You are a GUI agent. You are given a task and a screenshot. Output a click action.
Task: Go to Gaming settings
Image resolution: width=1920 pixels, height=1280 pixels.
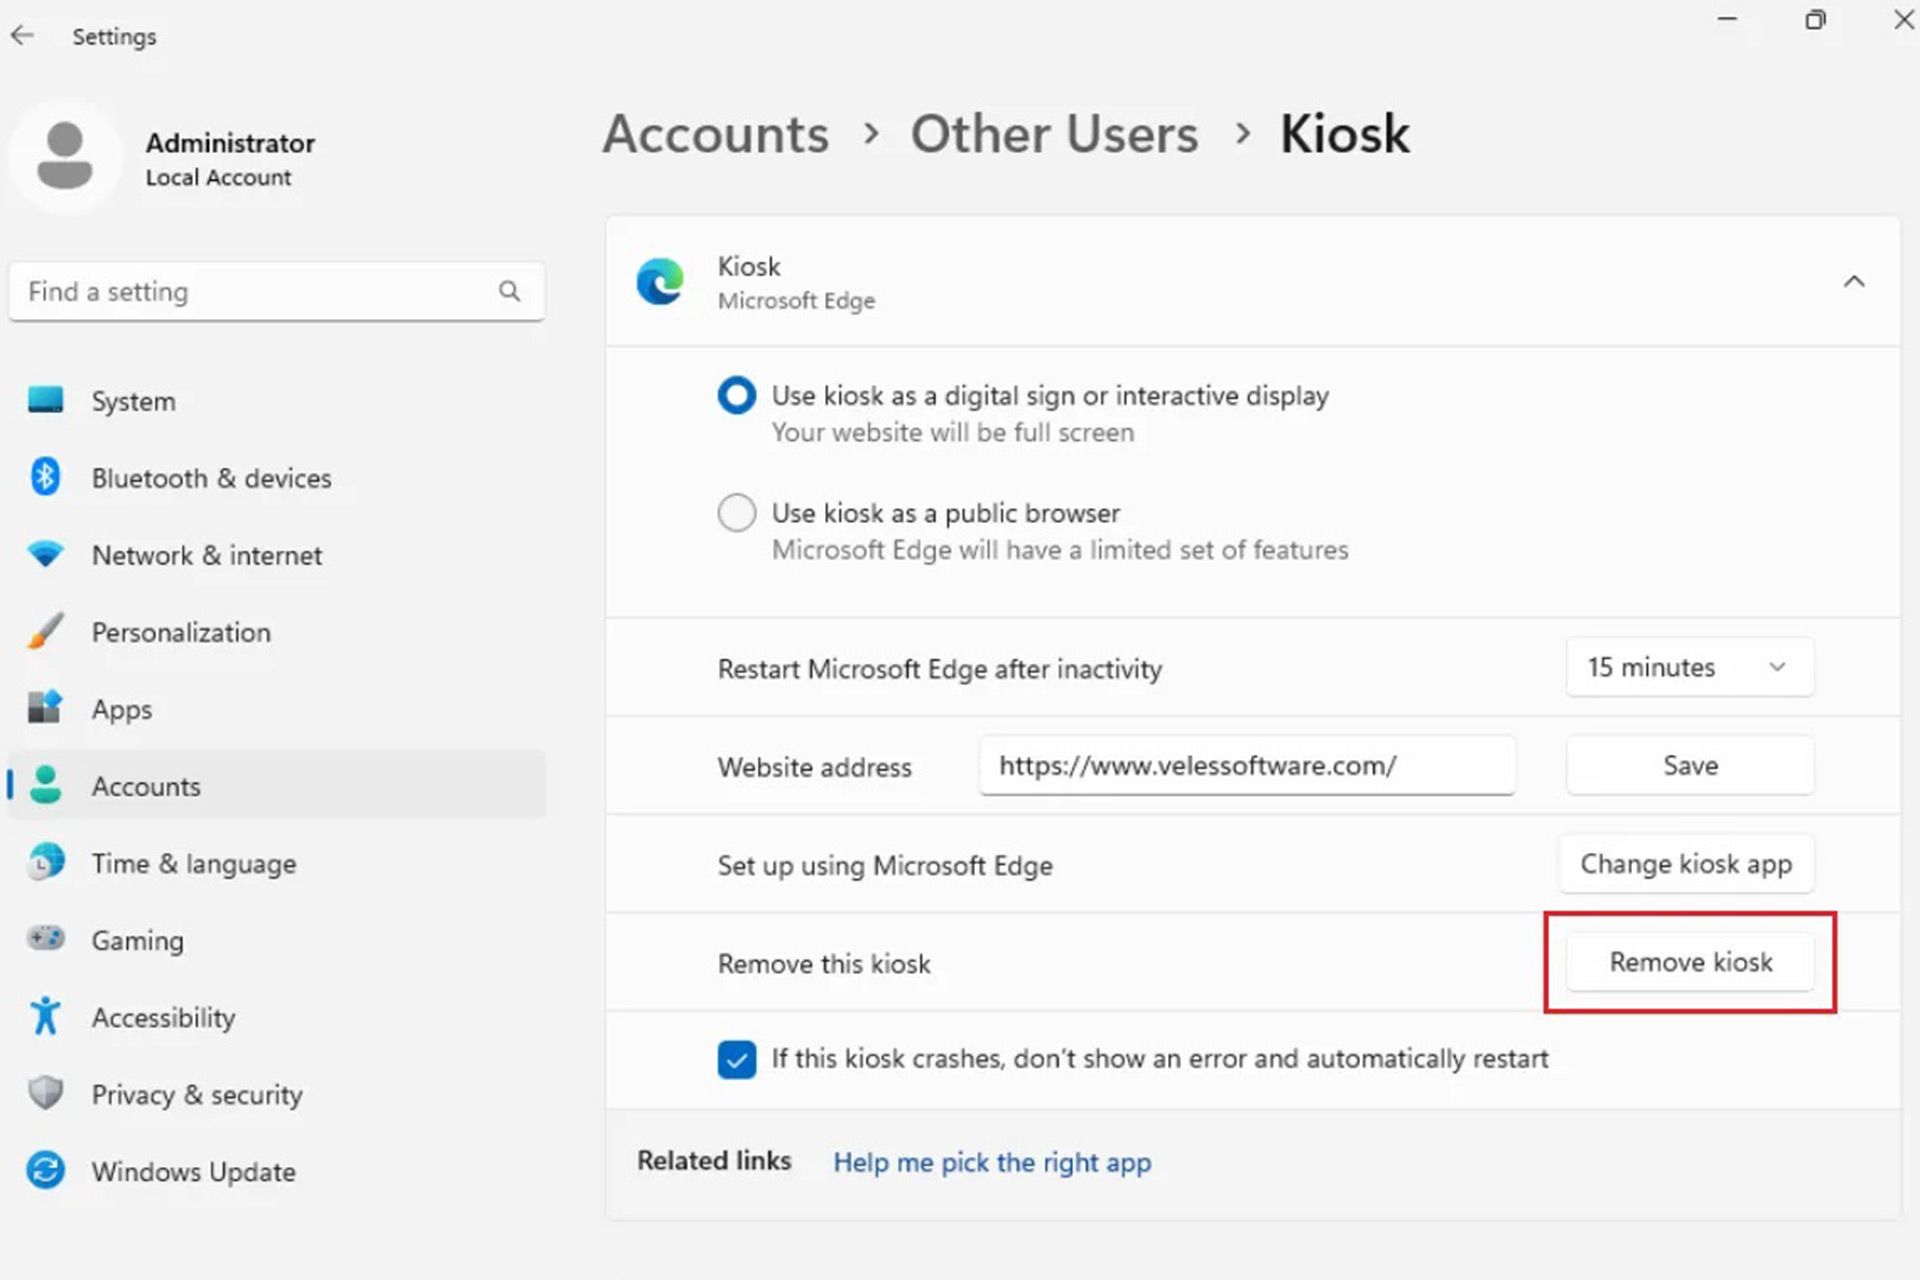tap(277, 940)
